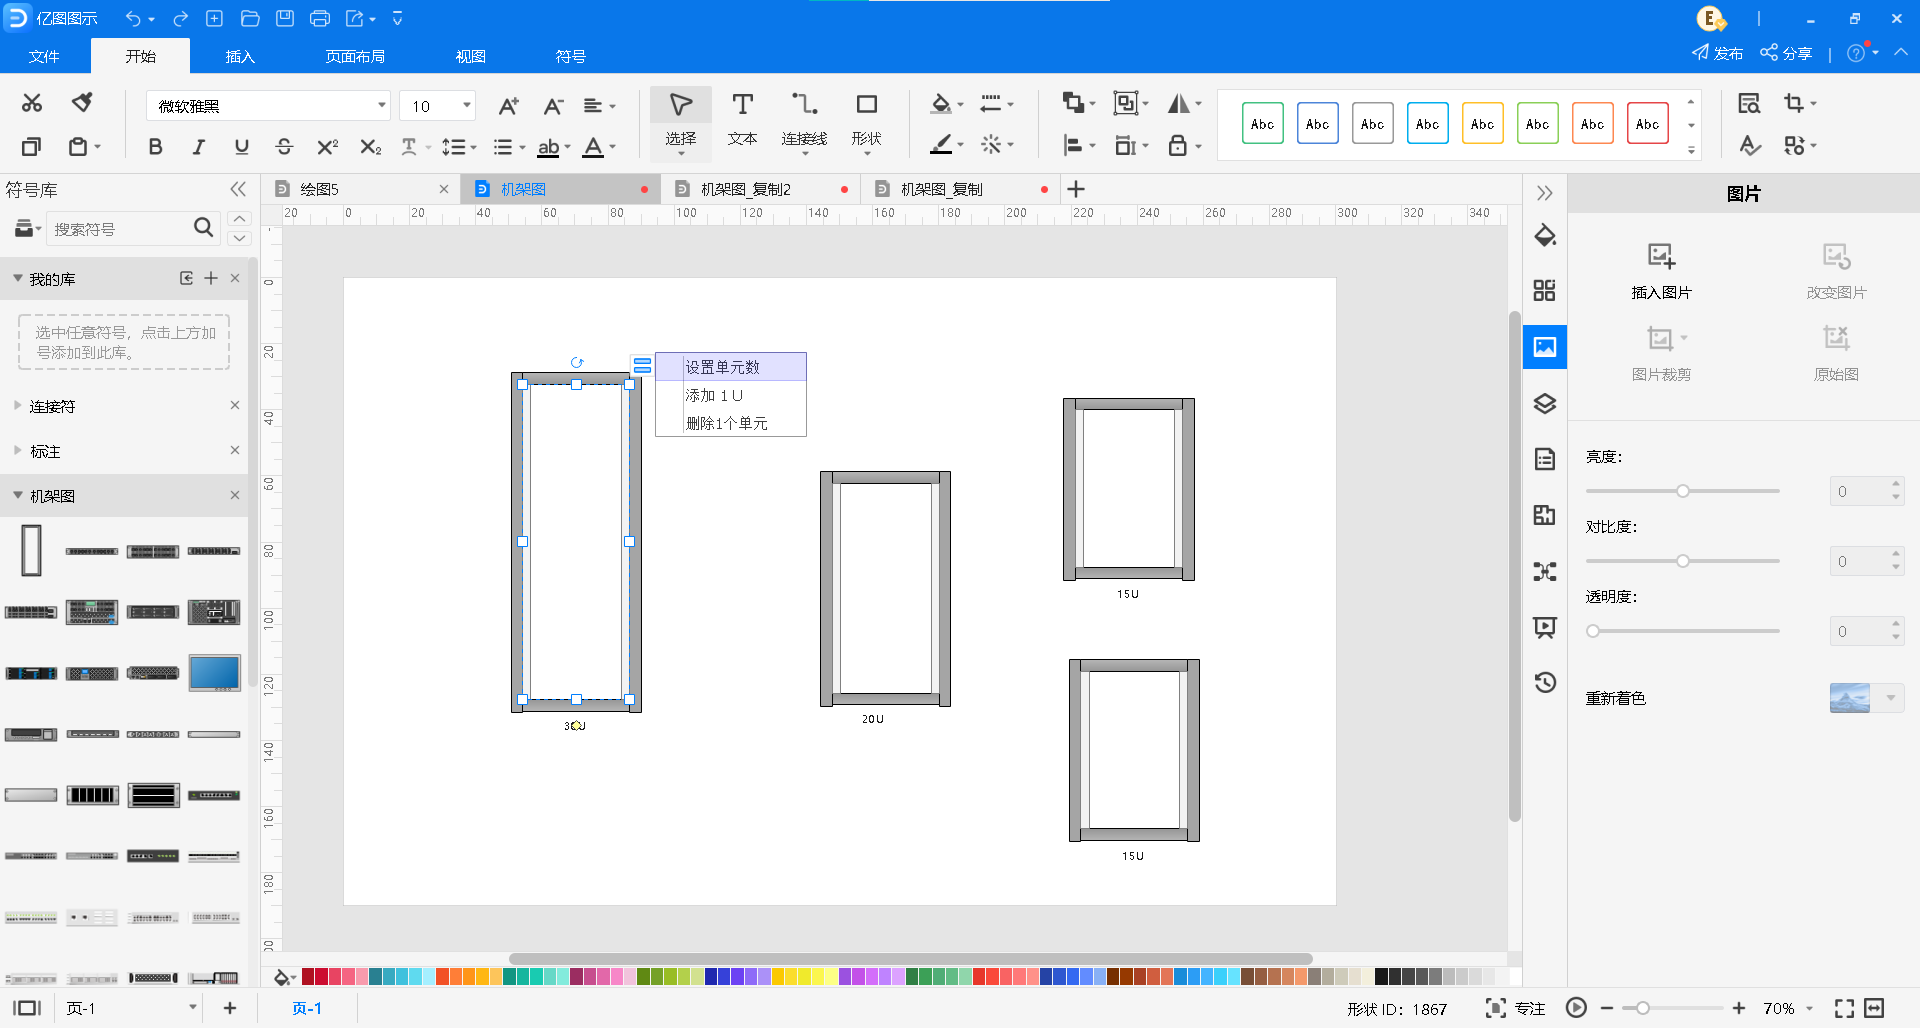1920x1028 pixels.
Task: Click the Insert Picture (插入图片) icon
Action: pyautogui.click(x=1661, y=270)
